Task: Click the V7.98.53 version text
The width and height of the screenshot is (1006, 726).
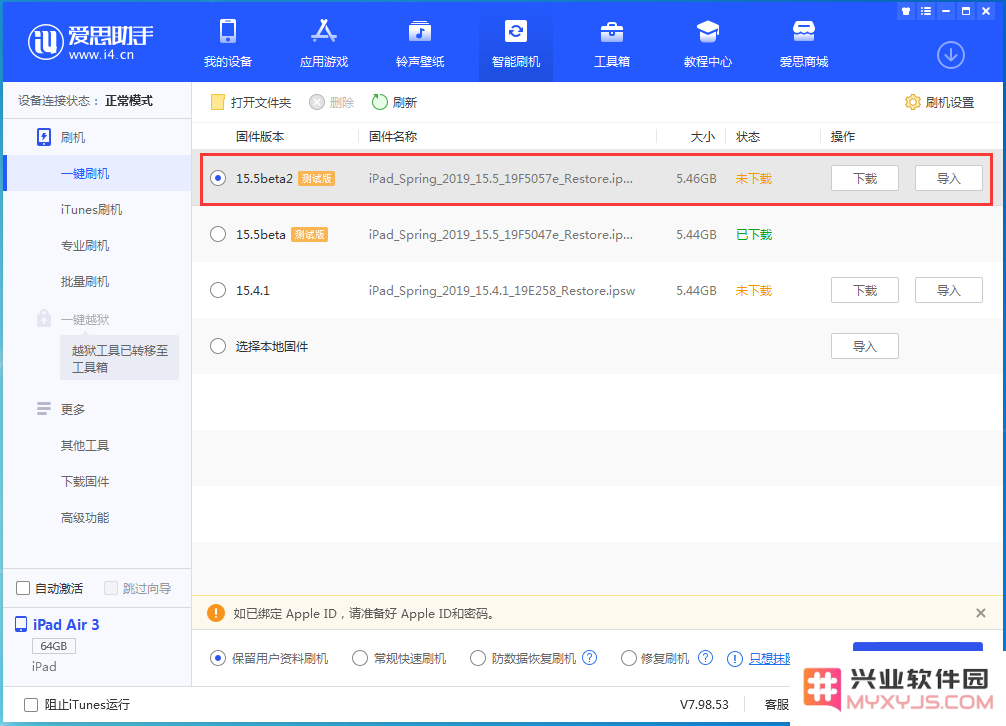Action: tap(704, 704)
